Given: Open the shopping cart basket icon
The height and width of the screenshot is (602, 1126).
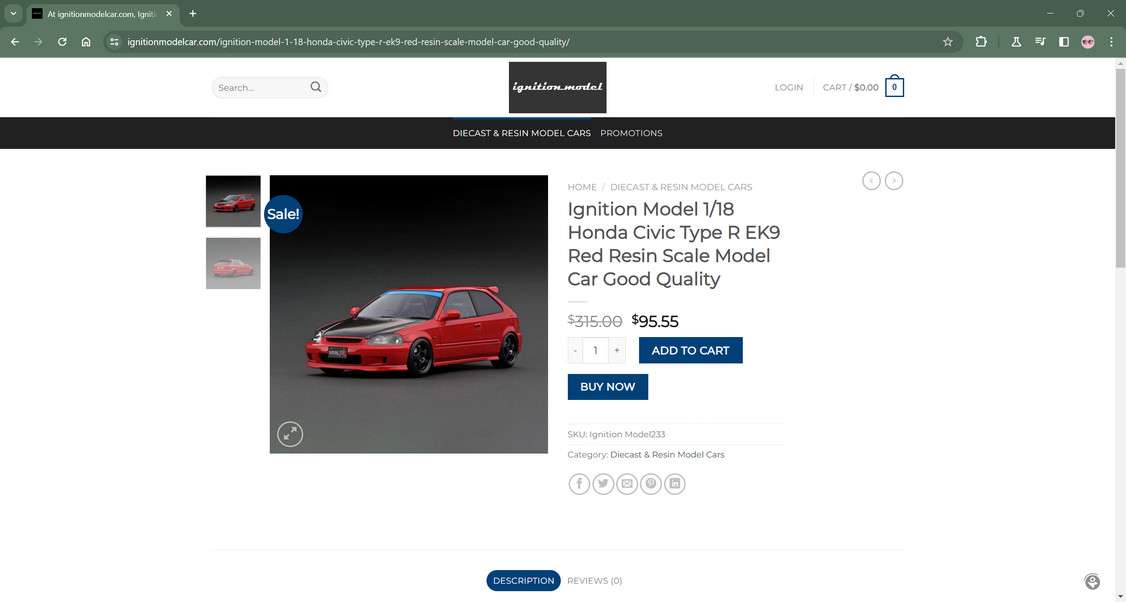Looking at the screenshot, I should (x=895, y=86).
